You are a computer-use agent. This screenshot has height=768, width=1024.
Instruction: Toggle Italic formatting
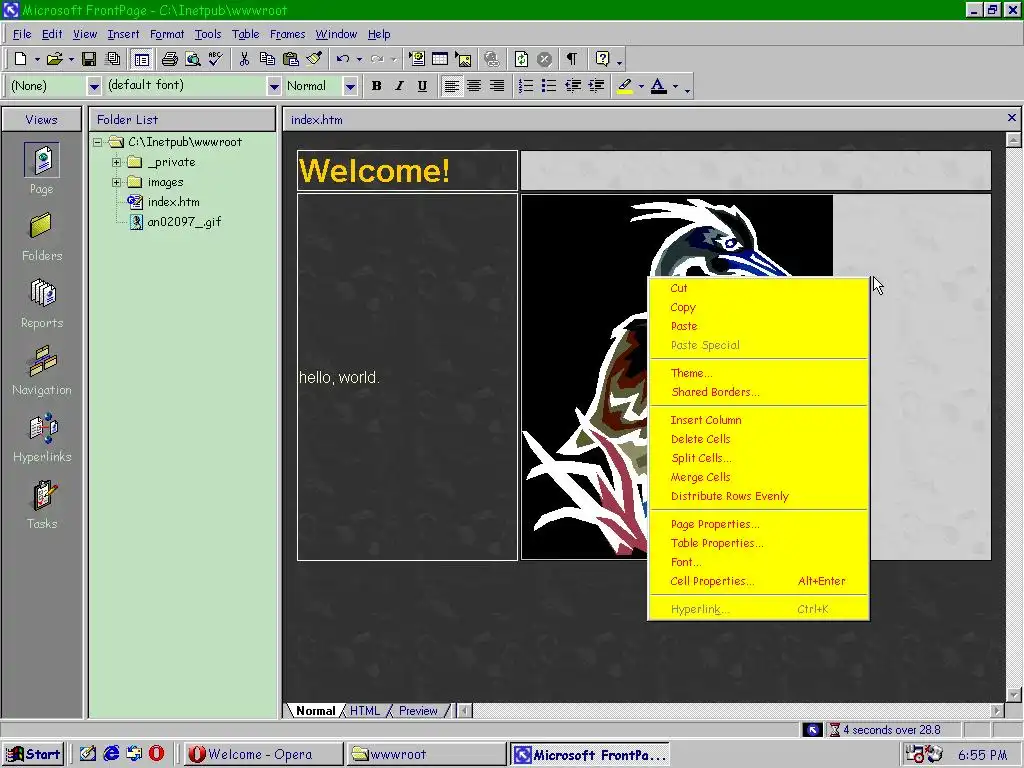coord(399,86)
